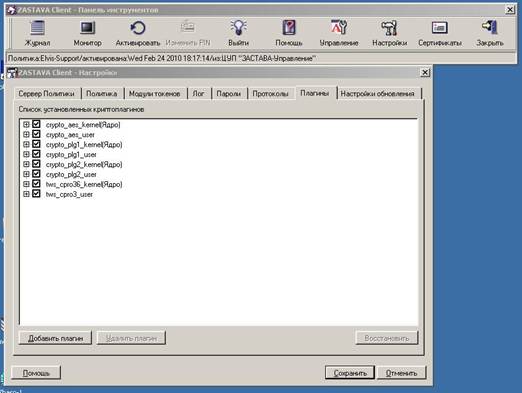Select the Плагины tab
Viewport: 522px width, 393px height.
[x=315, y=93]
